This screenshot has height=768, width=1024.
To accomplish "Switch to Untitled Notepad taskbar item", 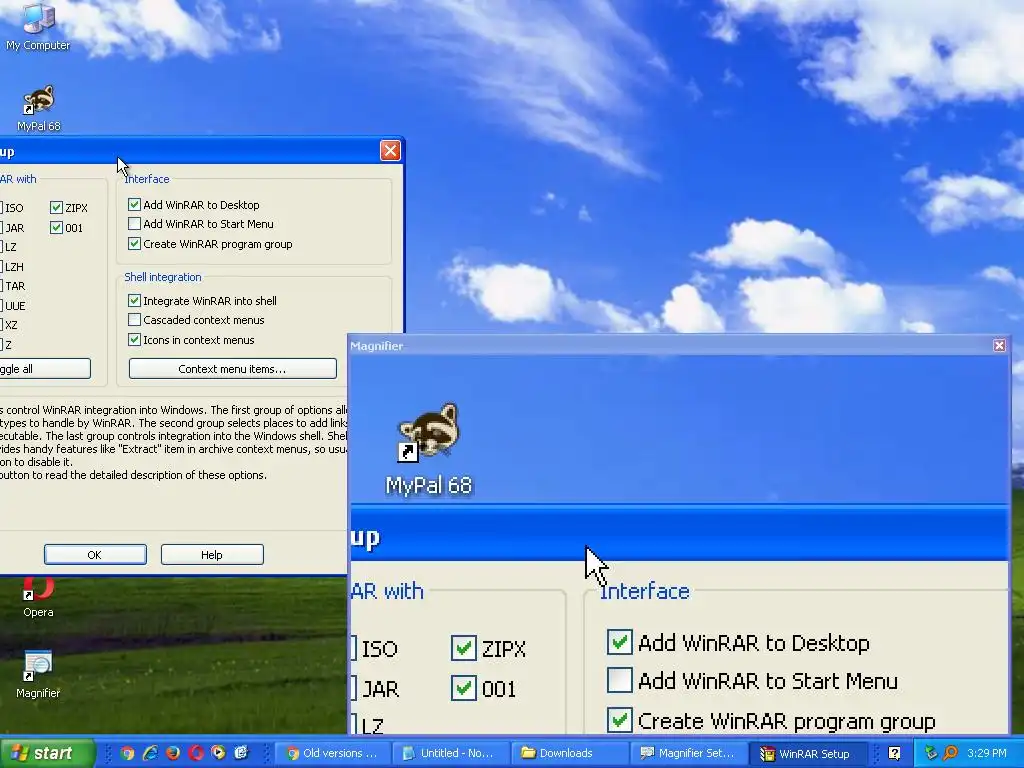I will coord(449,753).
